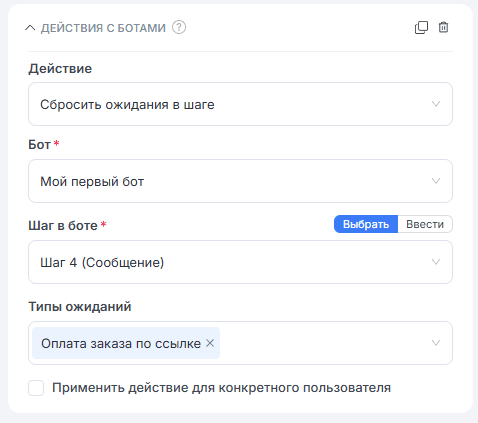The image size is (478, 423).
Task: Click the ДЕЙСТВИЯ С БОТАМИ header title
Action: [x=103, y=28]
